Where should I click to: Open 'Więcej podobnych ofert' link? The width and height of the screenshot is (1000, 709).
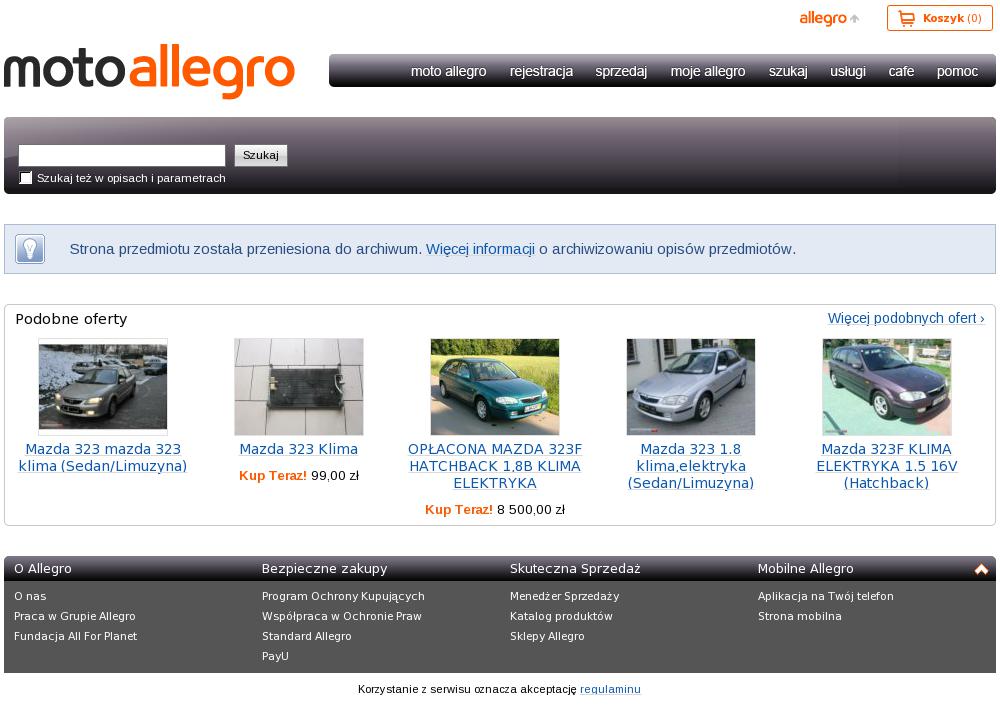tap(906, 318)
